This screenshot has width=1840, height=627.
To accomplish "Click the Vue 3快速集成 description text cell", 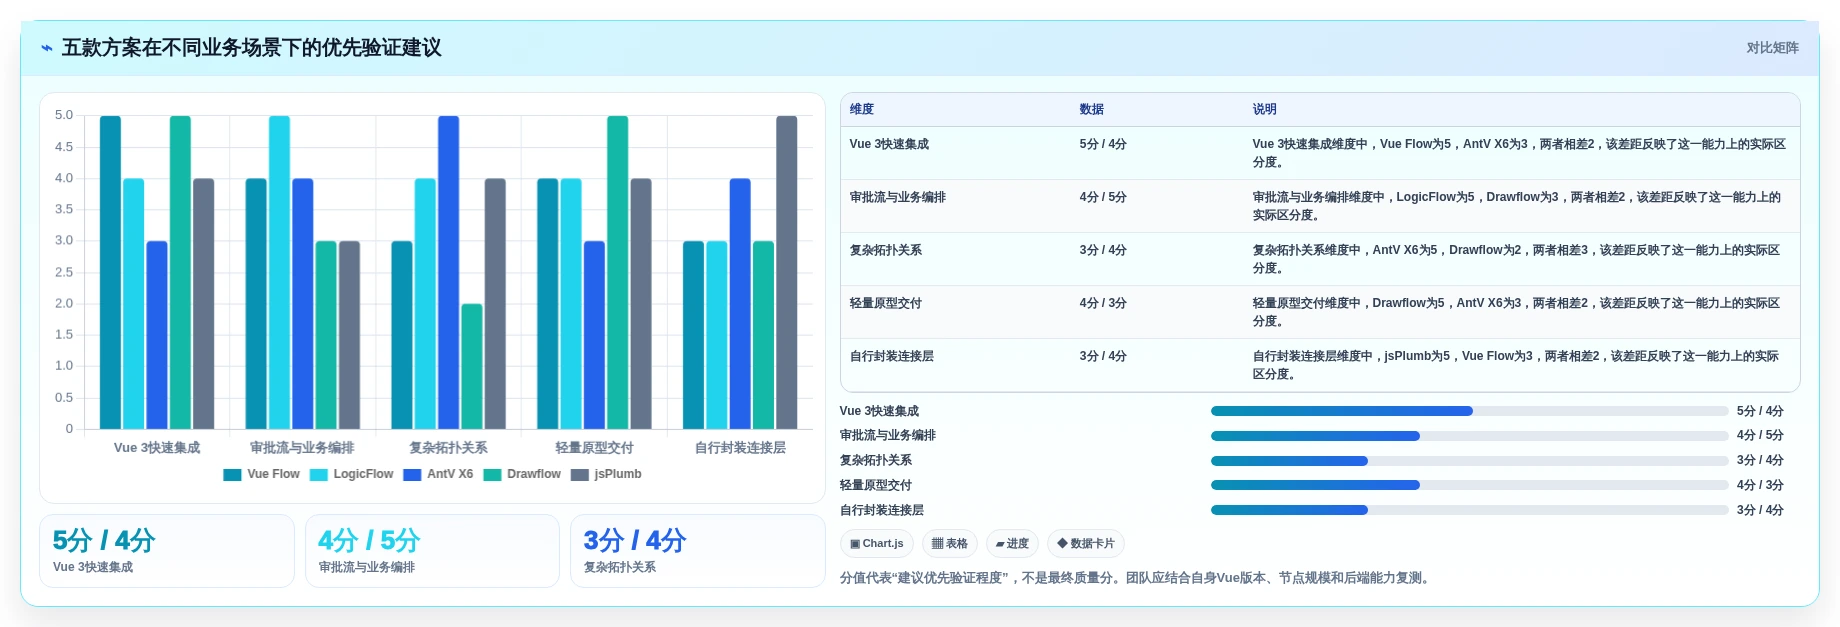I will tap(1519, 153).
